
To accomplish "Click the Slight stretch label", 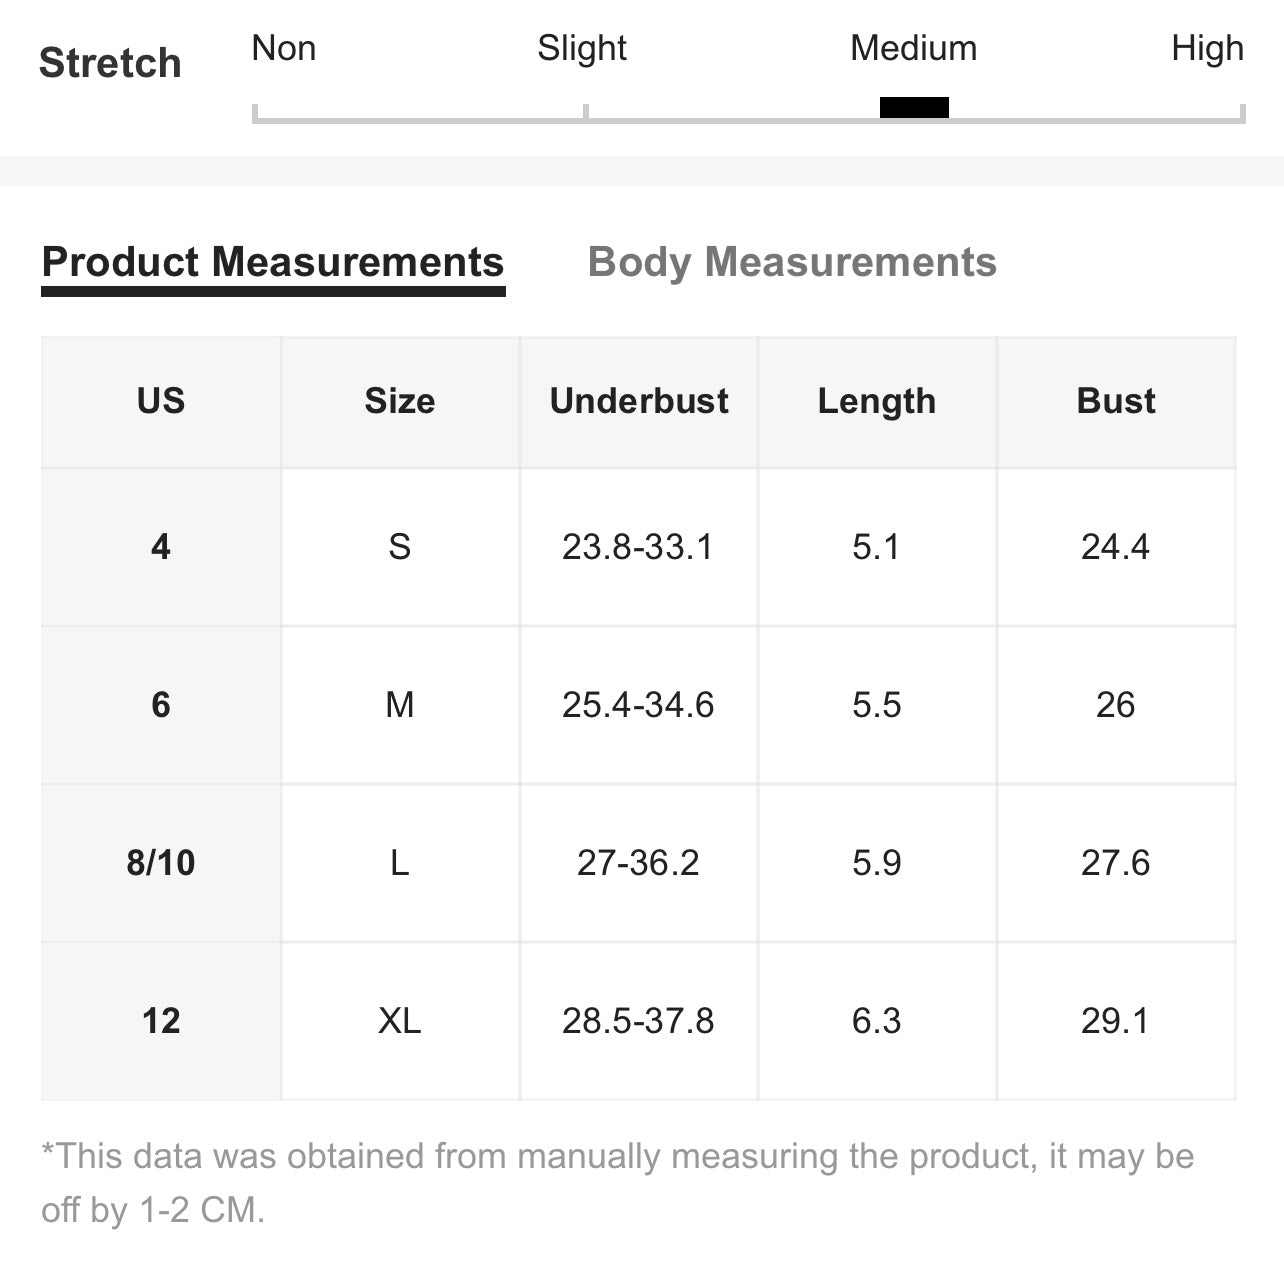I will pos(582,48).
